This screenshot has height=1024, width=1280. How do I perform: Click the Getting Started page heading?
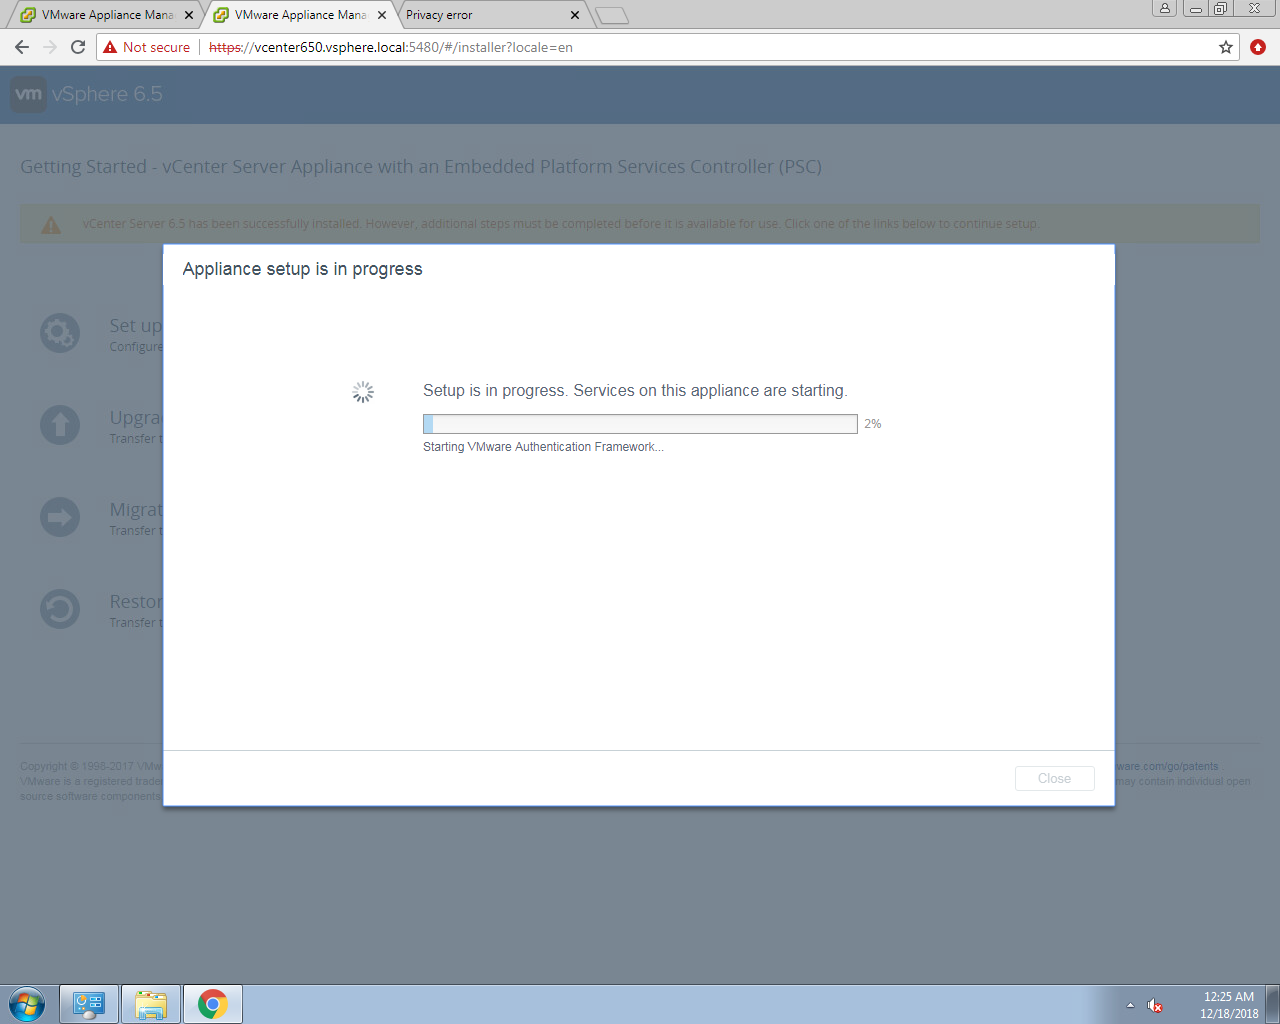[421, 167]
